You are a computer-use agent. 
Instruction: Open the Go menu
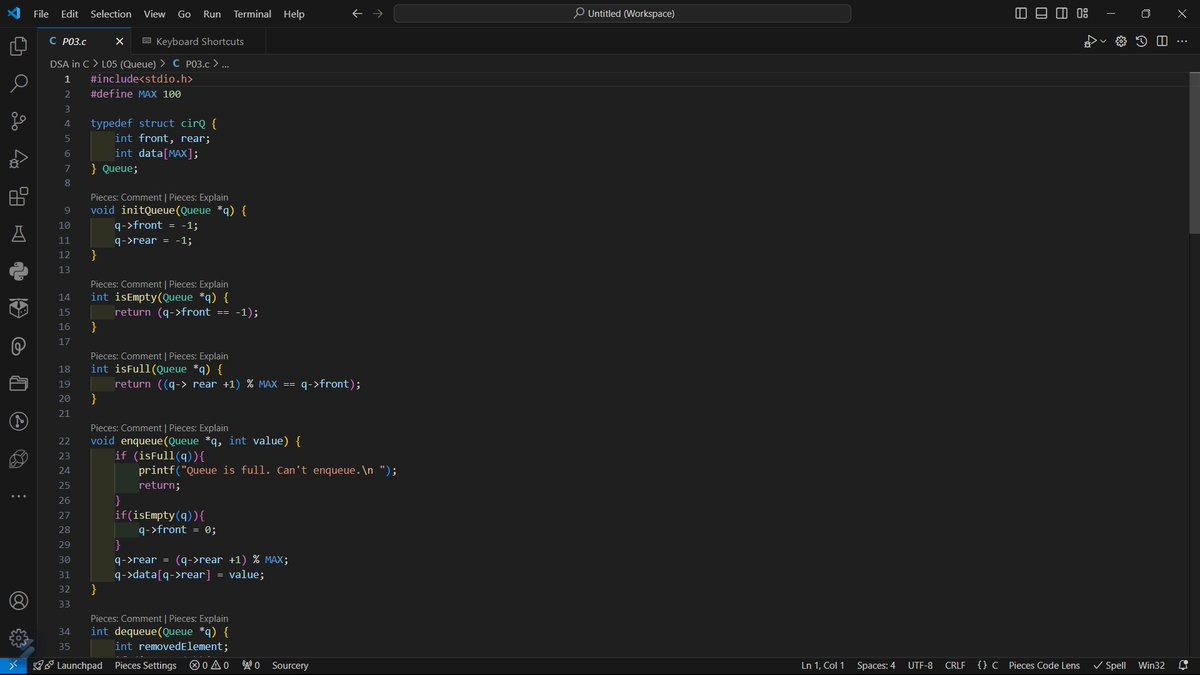pyautogui.click(x=184, y=14)
